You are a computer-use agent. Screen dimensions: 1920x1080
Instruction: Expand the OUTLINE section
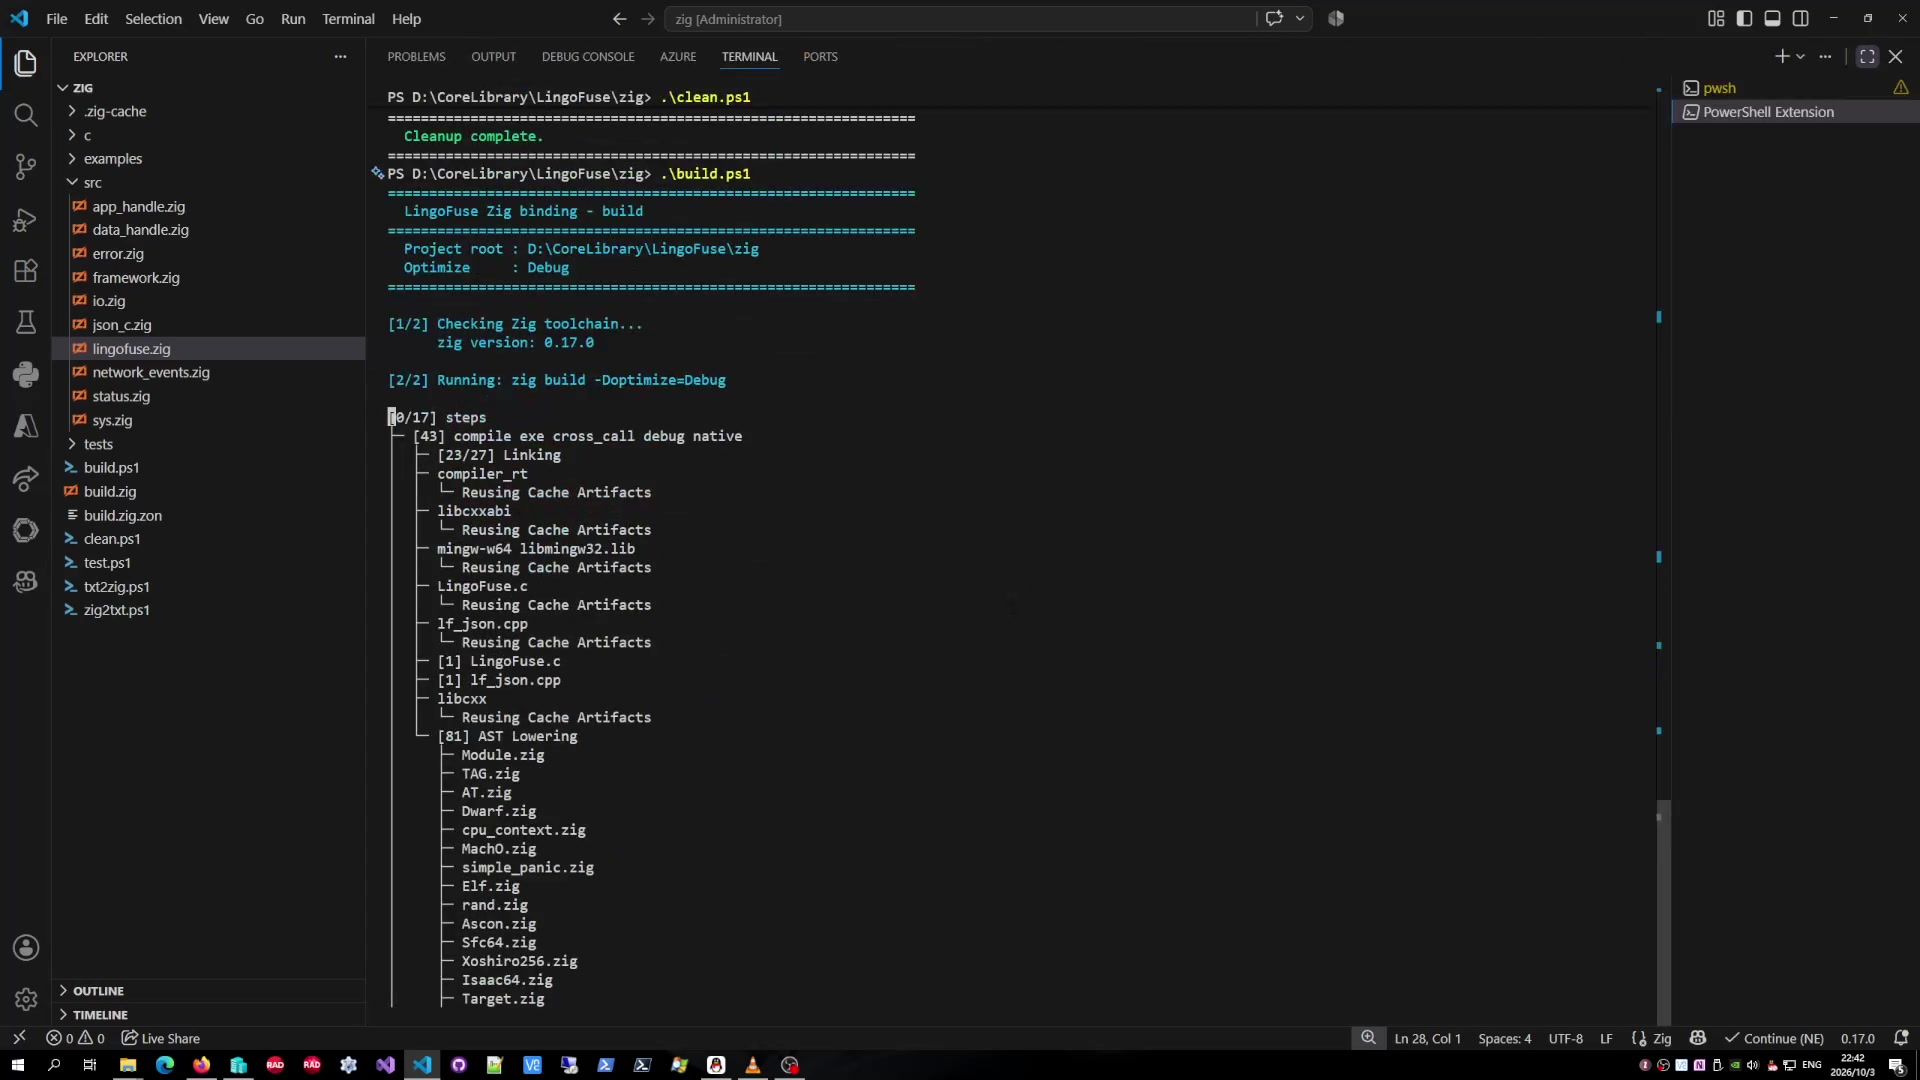click(98, 991)
